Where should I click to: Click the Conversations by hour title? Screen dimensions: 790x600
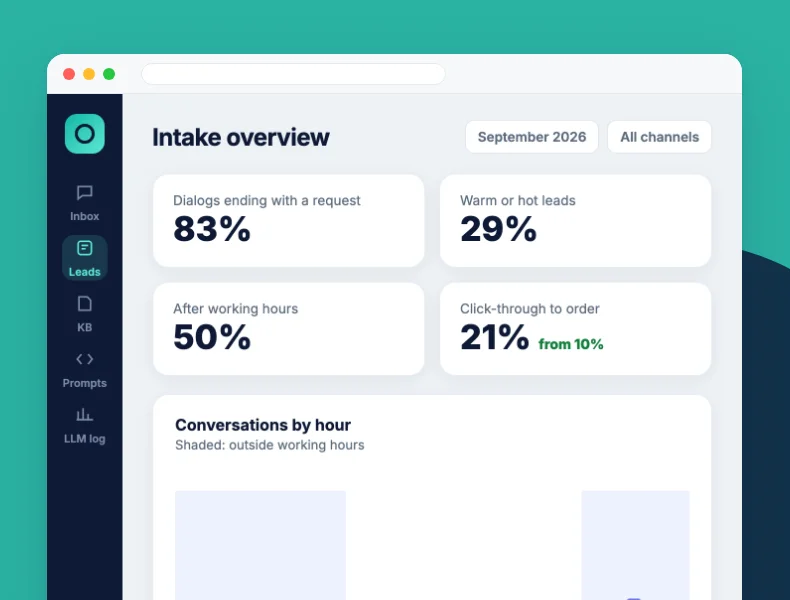click(263, 425)
